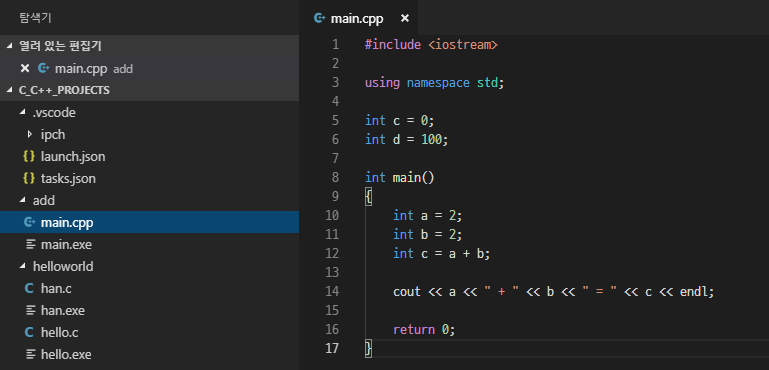This screenshot has height=370, width=769.
Task: Click file icon of hello.exe
Action: tap(30, 354)
